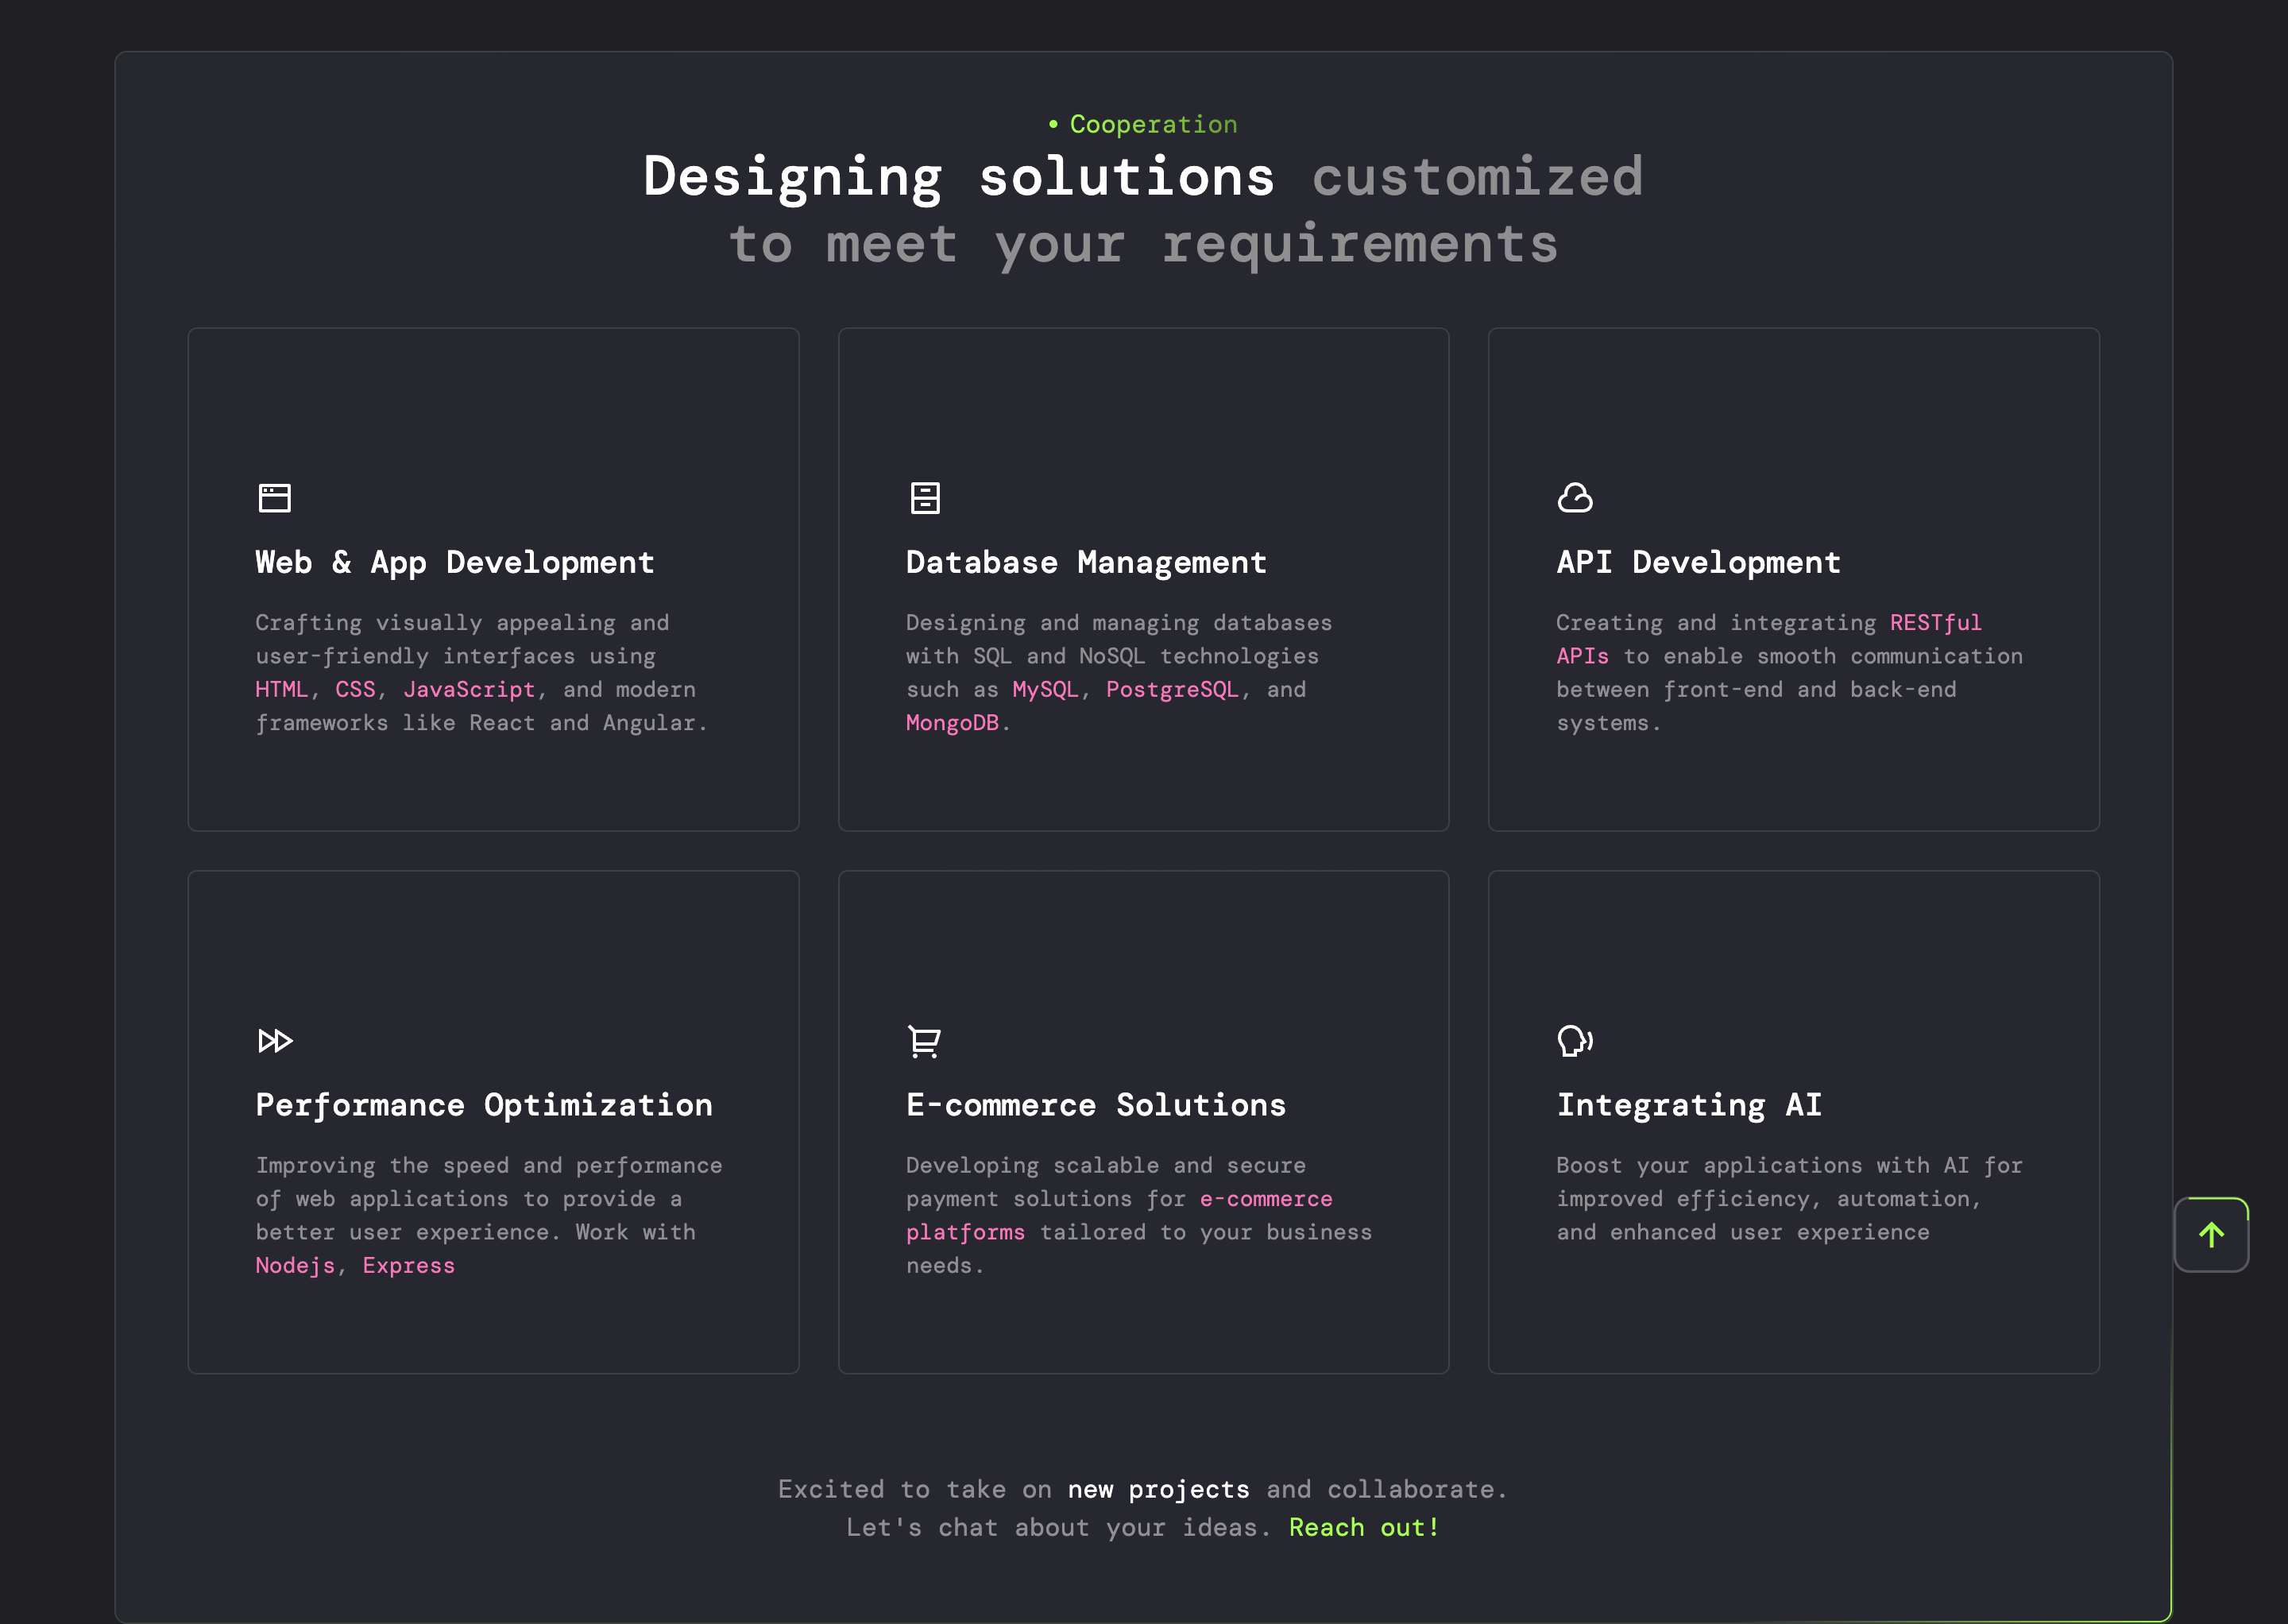Viewport: 2288px width, 1624px height.
Task: Click the pink 'PostgreSQL' highlighted text
Action: (1172, 689)
